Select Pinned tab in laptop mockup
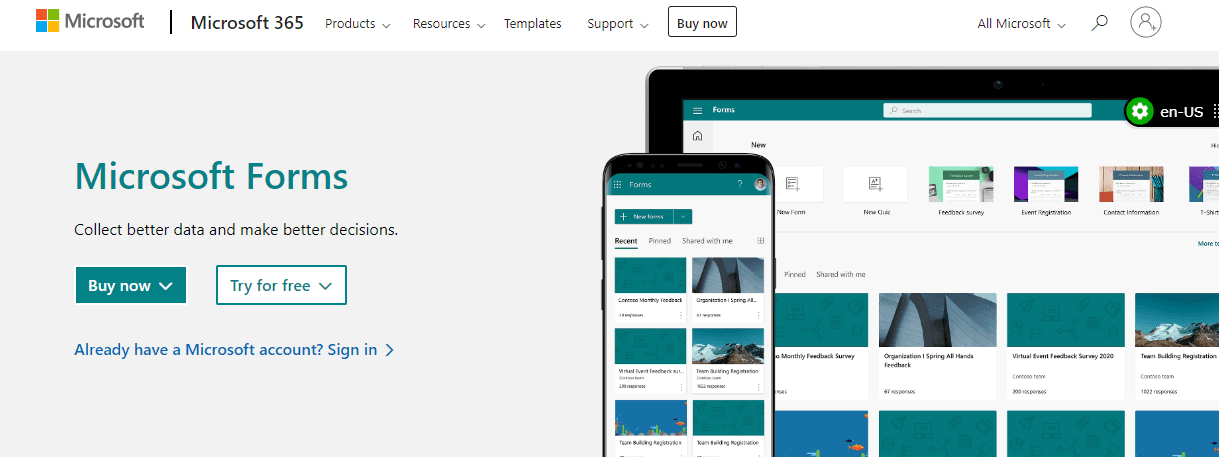 795,274
